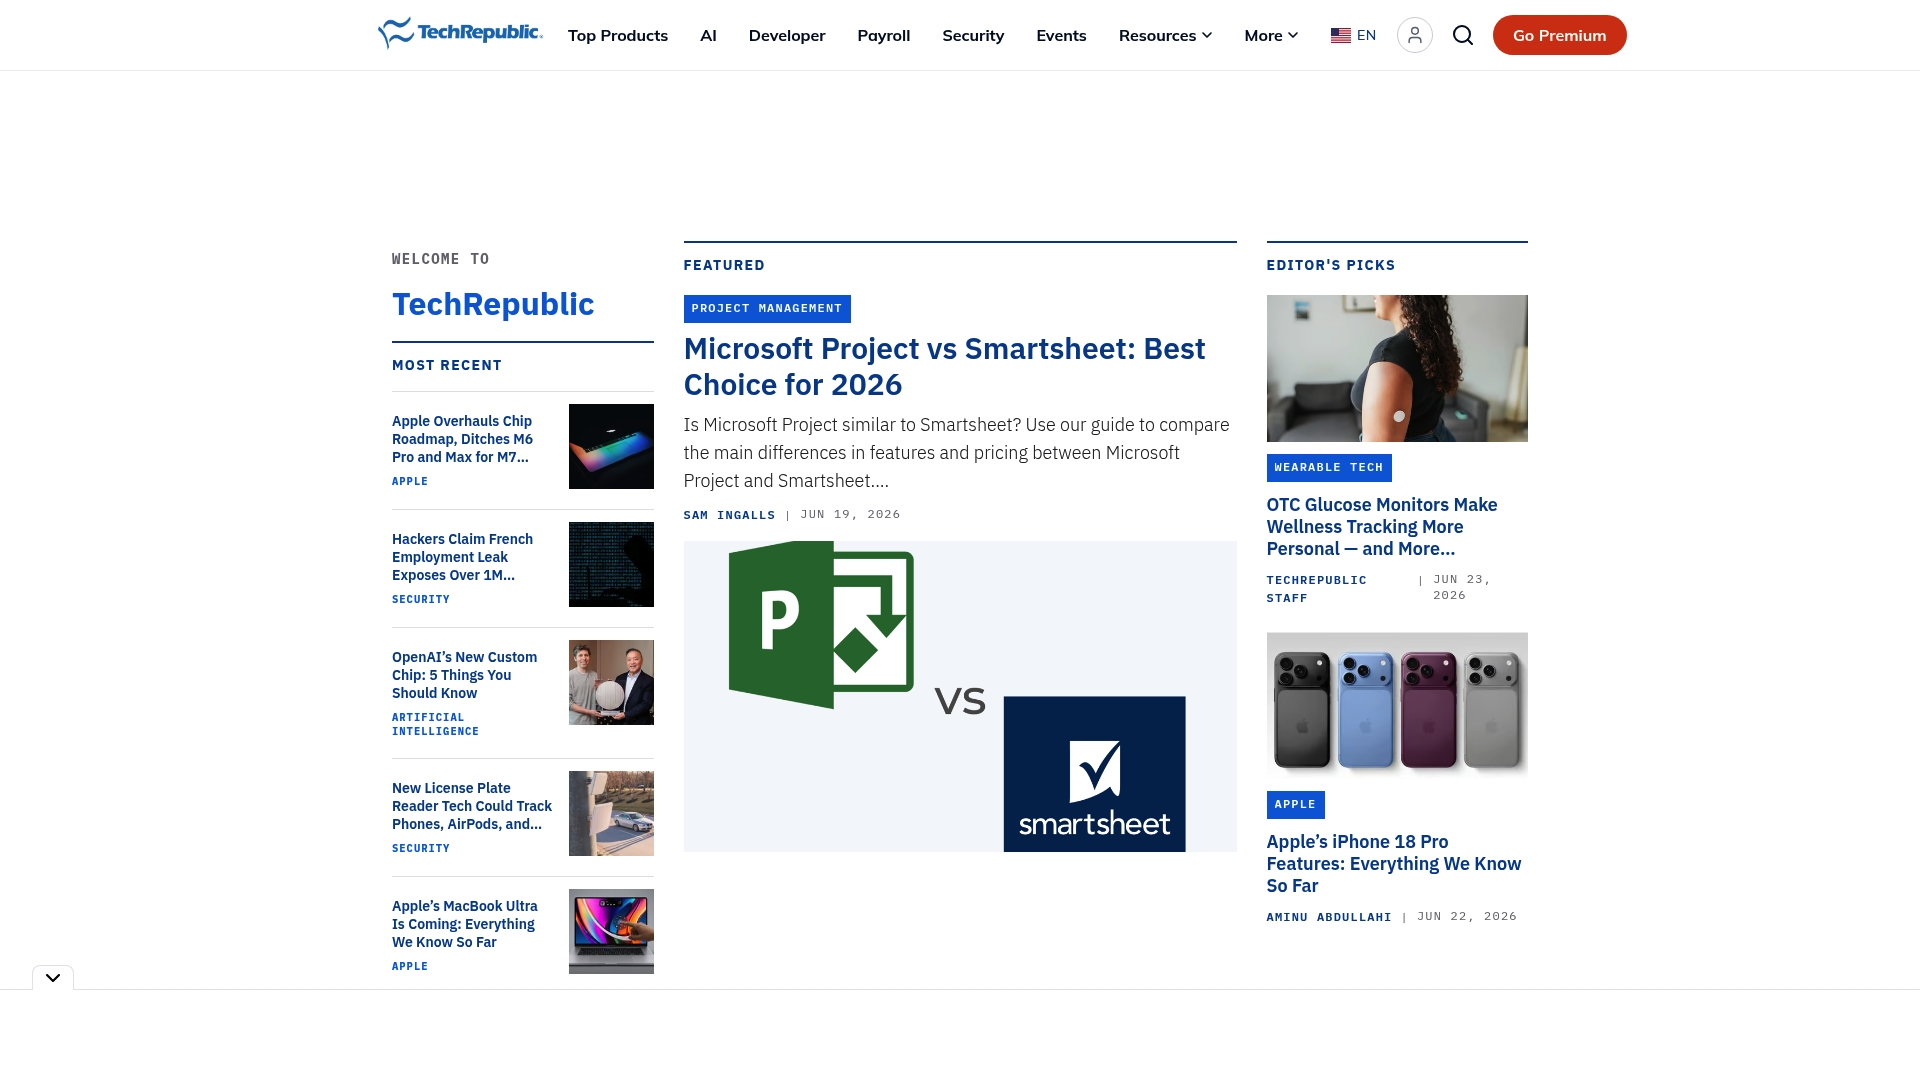Open the Developer nav item
1920x1080 pixels.
787,35
